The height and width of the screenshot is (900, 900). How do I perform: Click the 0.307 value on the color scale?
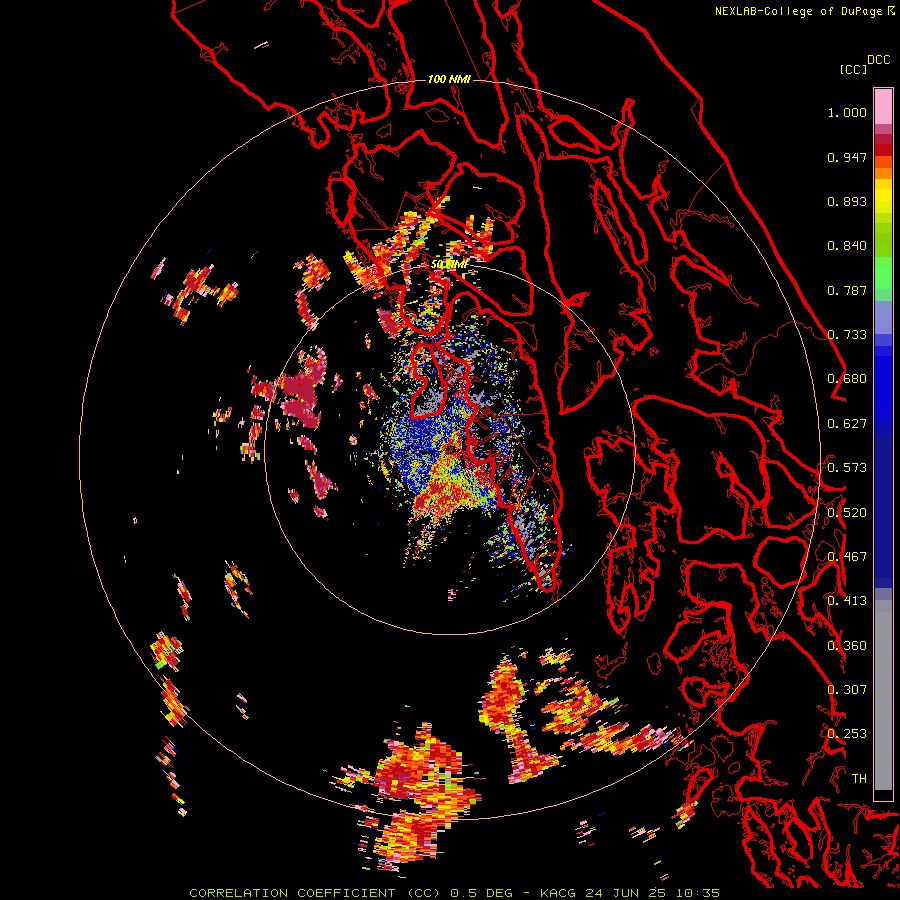(847, 690)
